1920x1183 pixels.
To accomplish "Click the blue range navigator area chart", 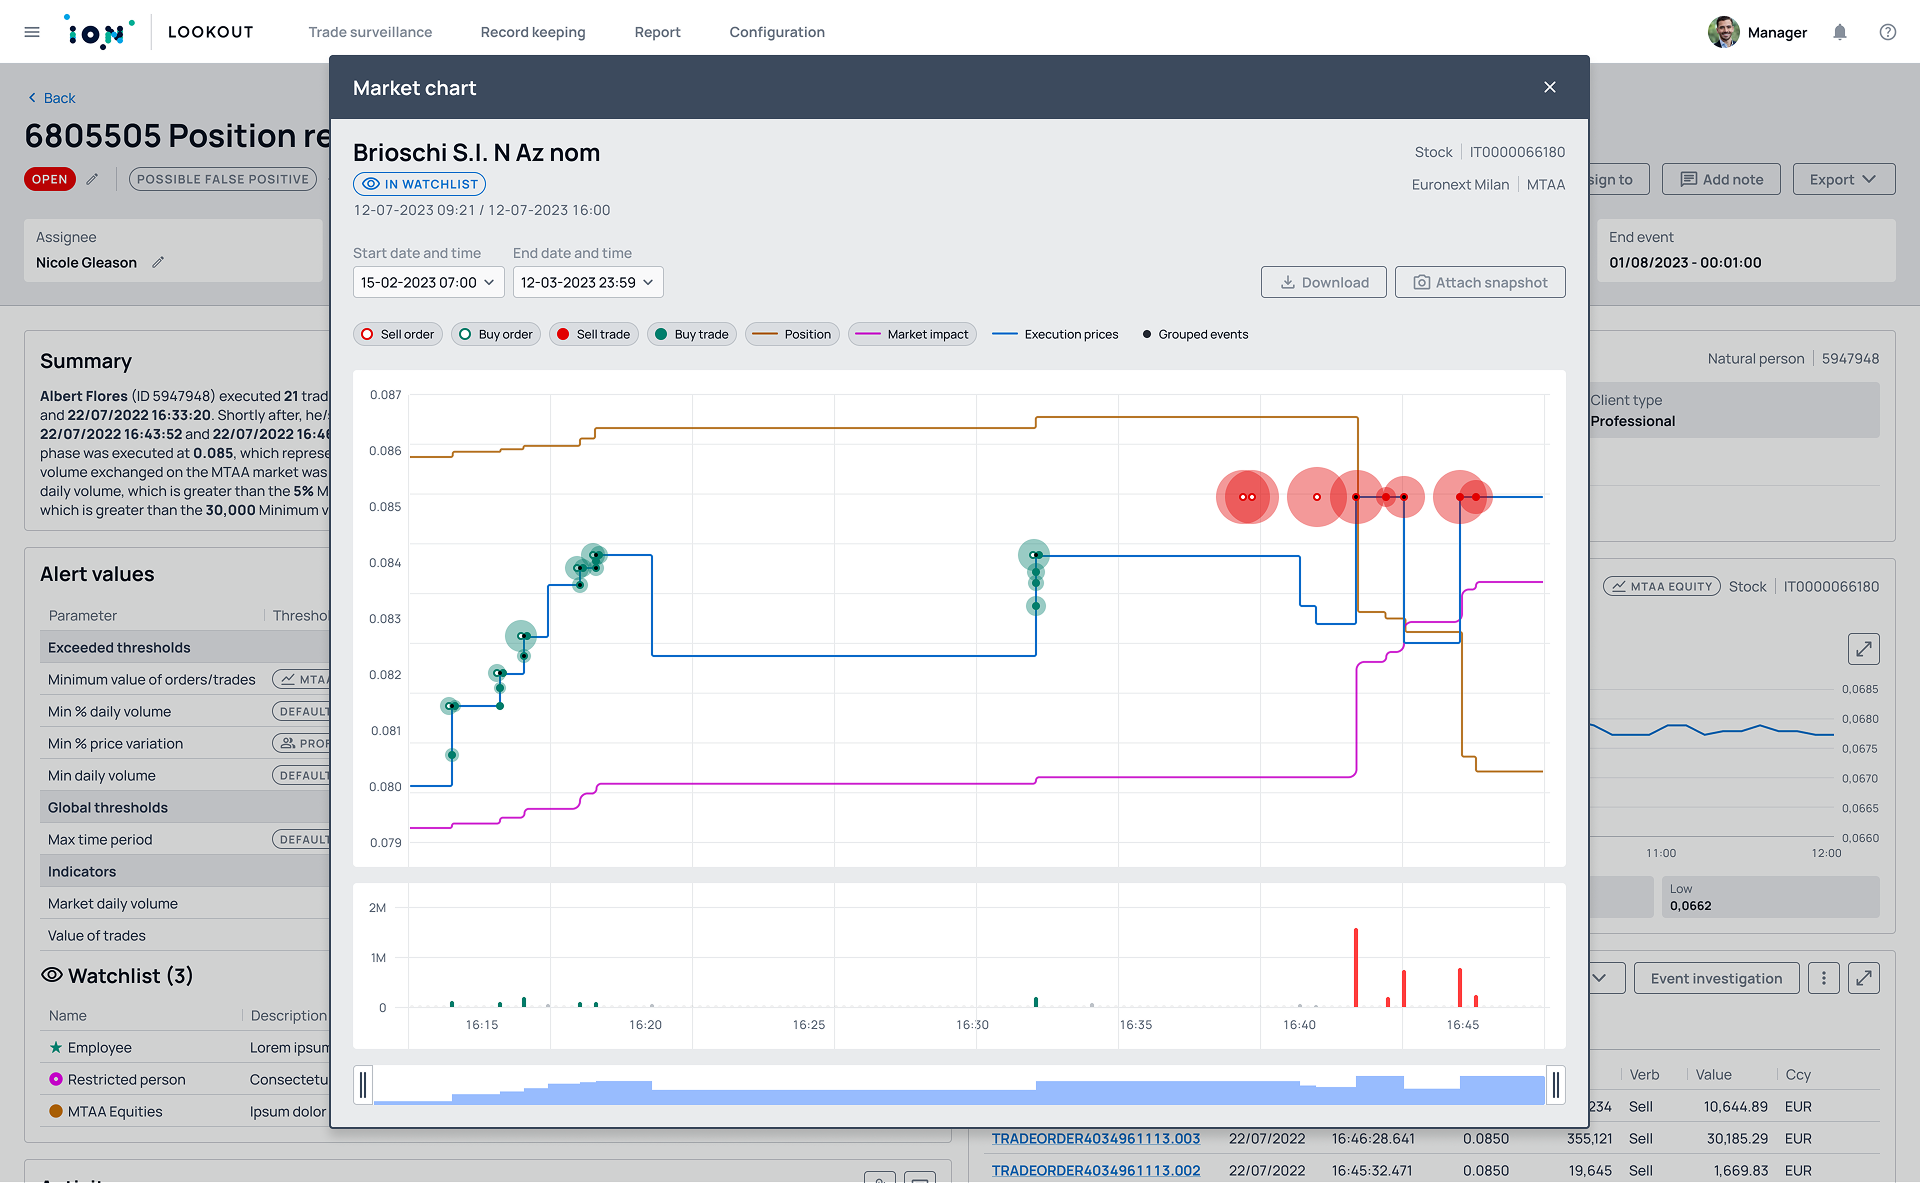I will coord(959,1090).
